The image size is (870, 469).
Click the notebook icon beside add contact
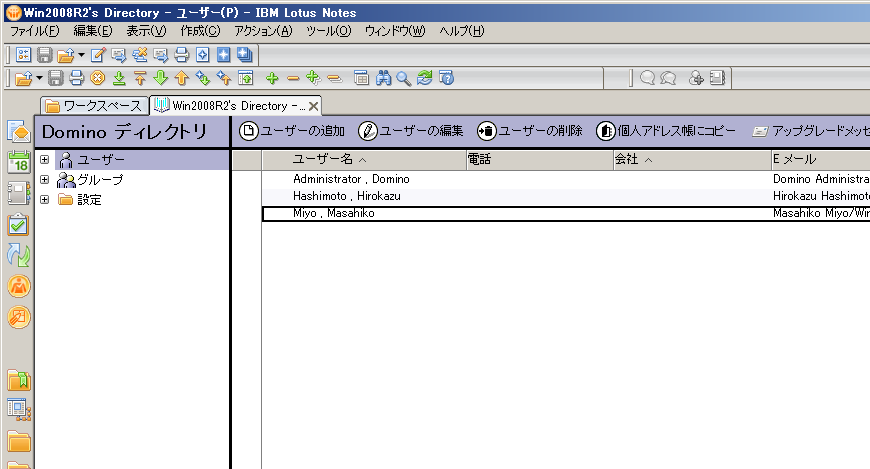717,78
